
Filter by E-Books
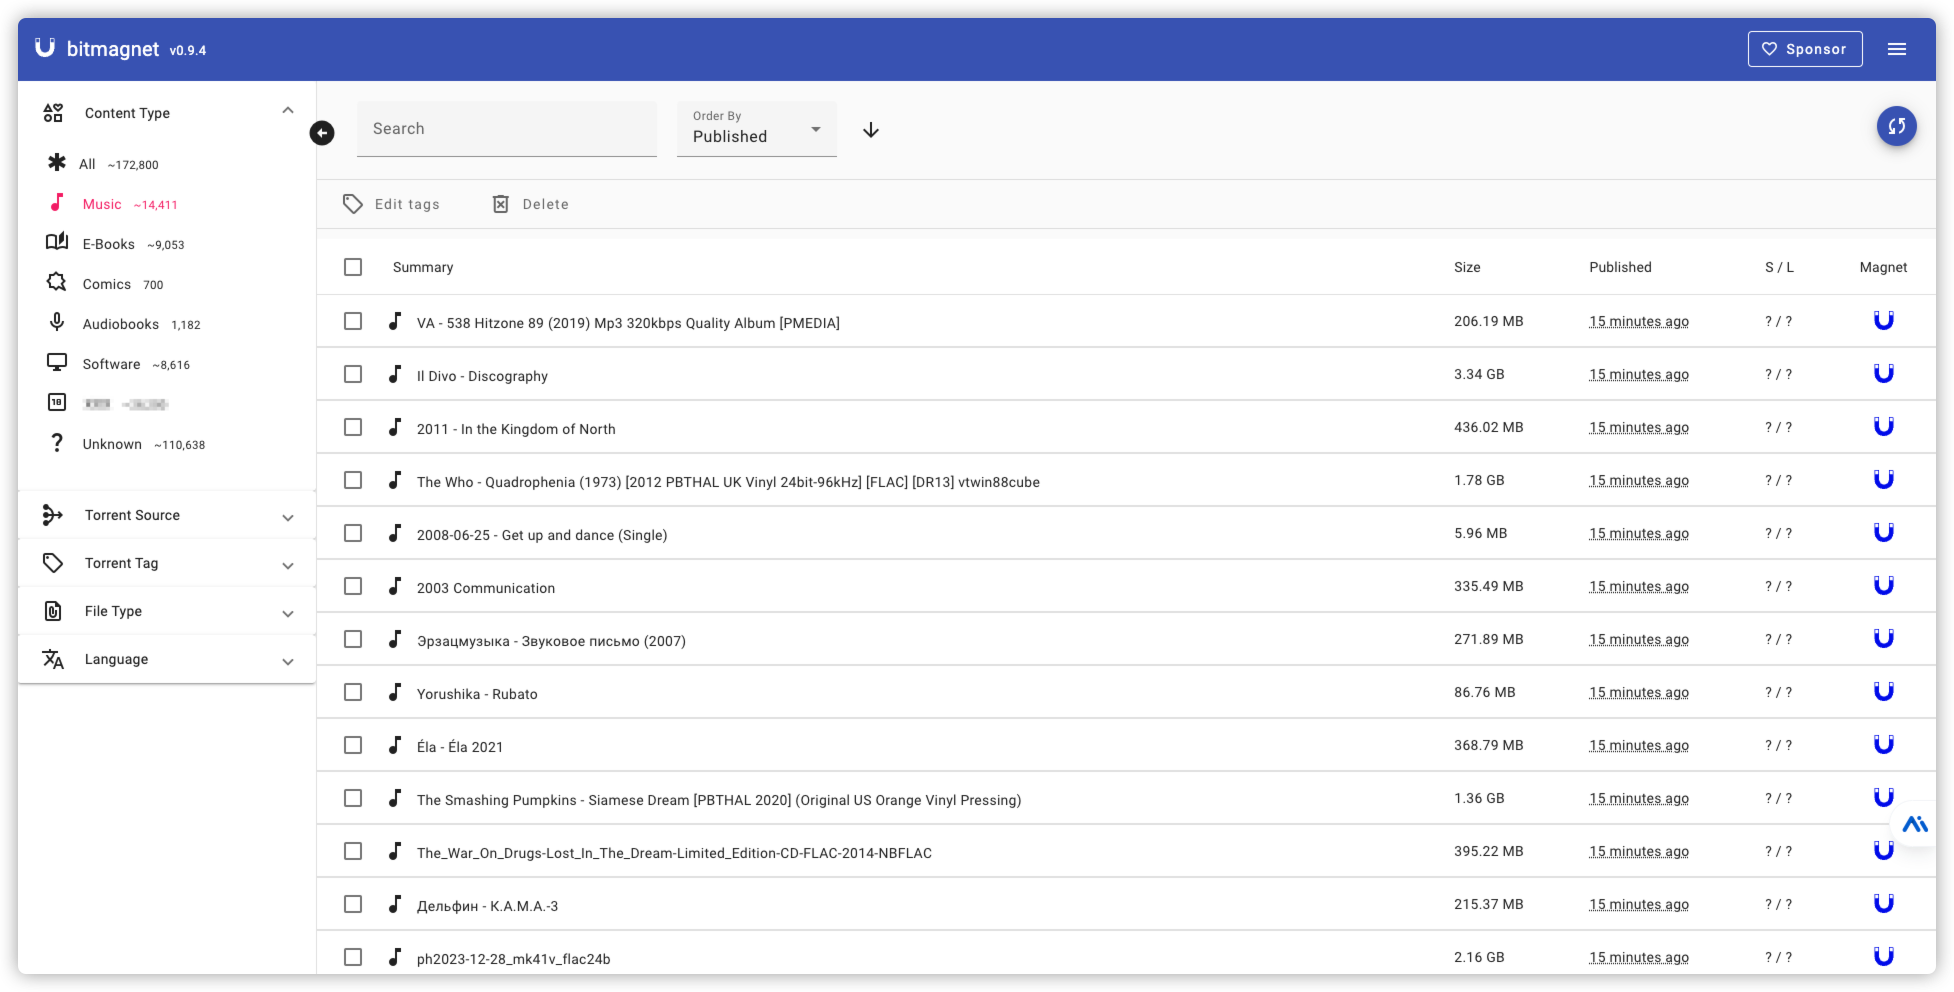pos(116,244)
